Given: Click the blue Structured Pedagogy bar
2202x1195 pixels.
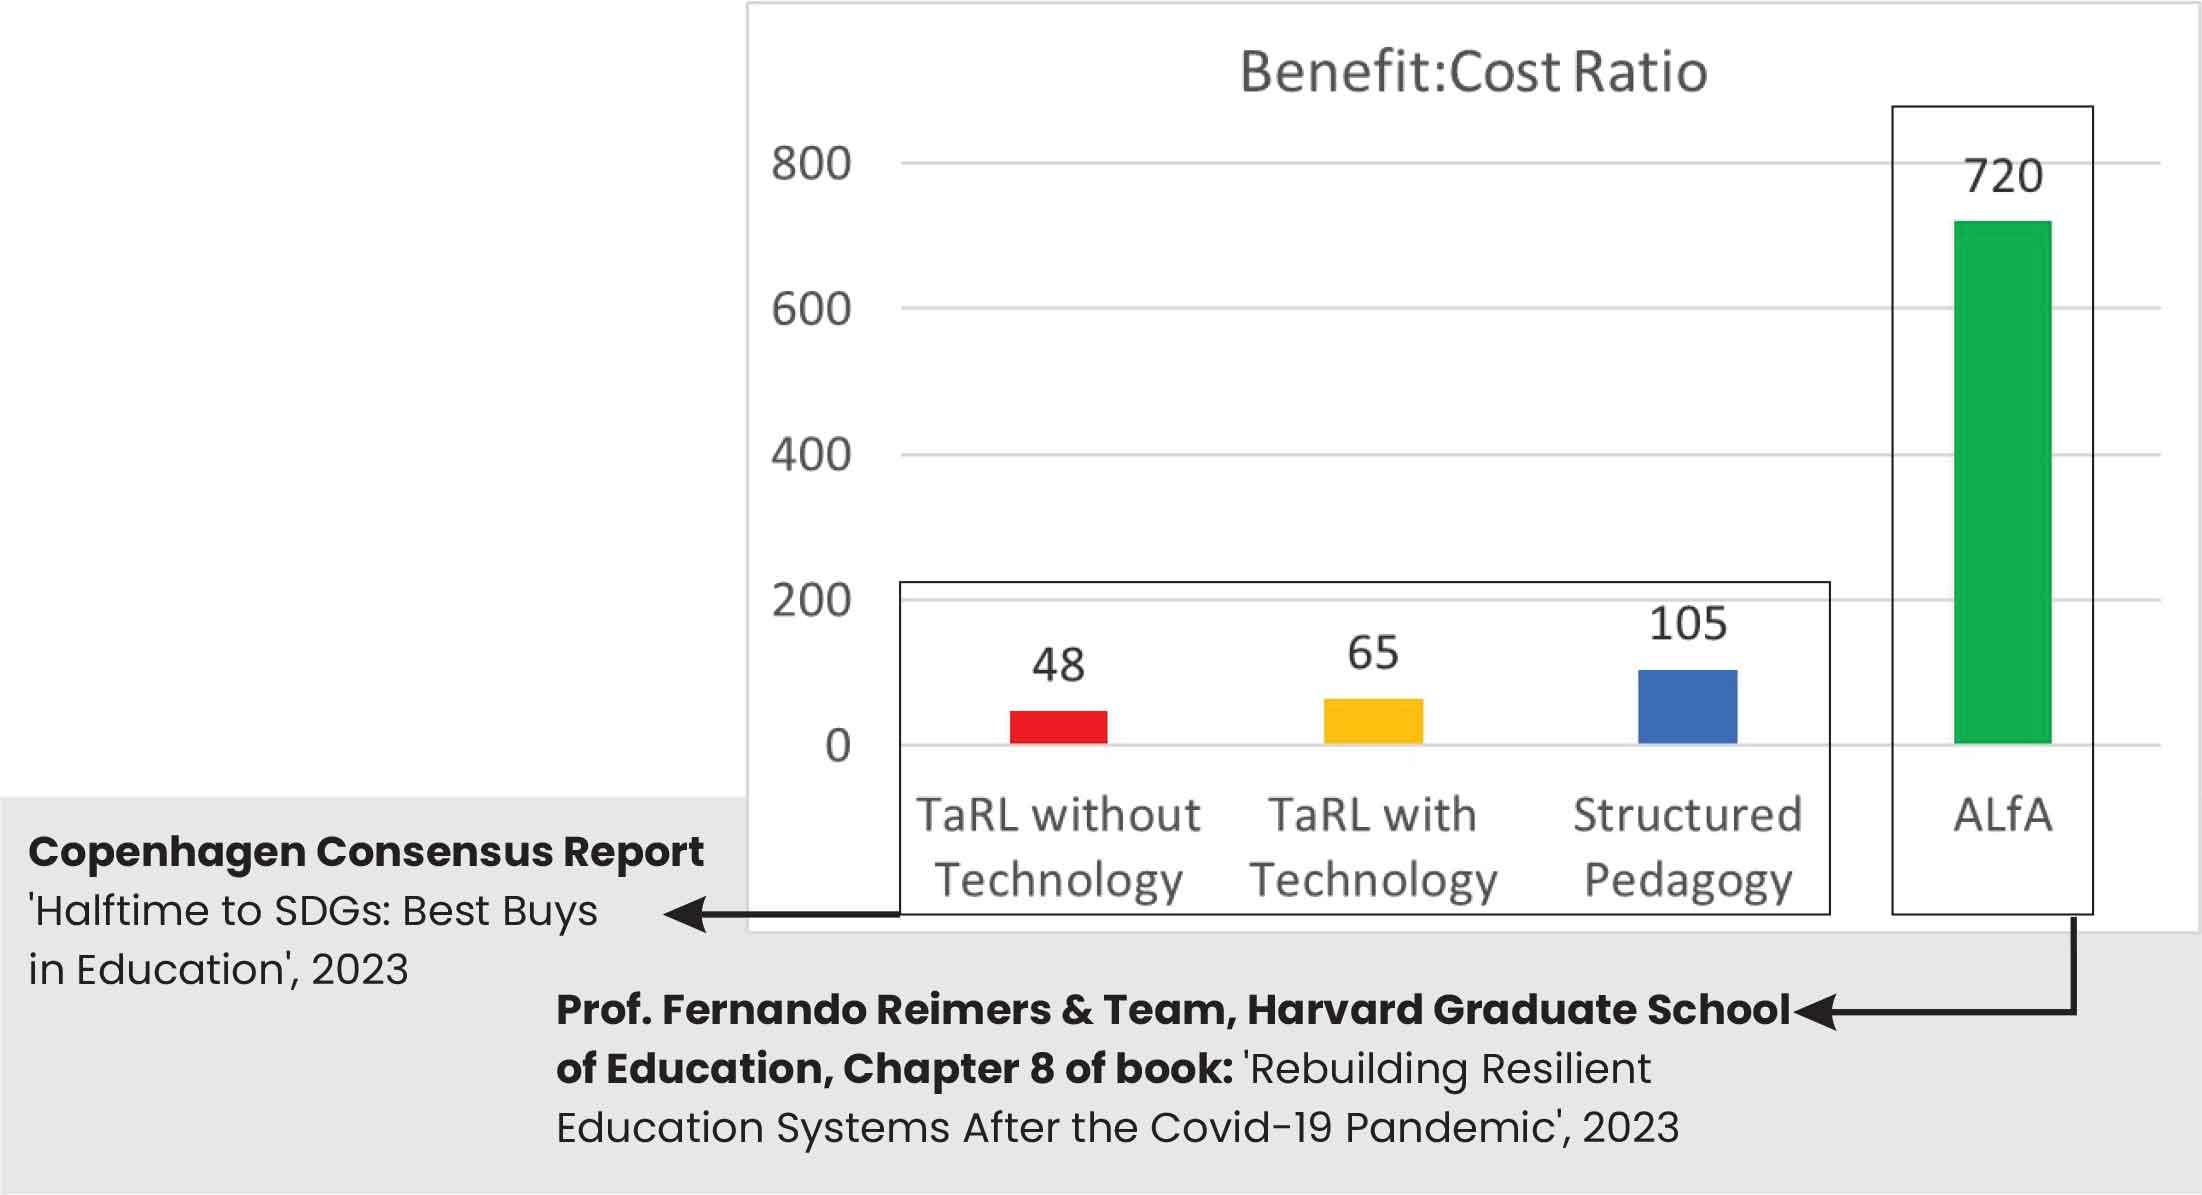Looking at the screenshot, I should coord(1687,707).
